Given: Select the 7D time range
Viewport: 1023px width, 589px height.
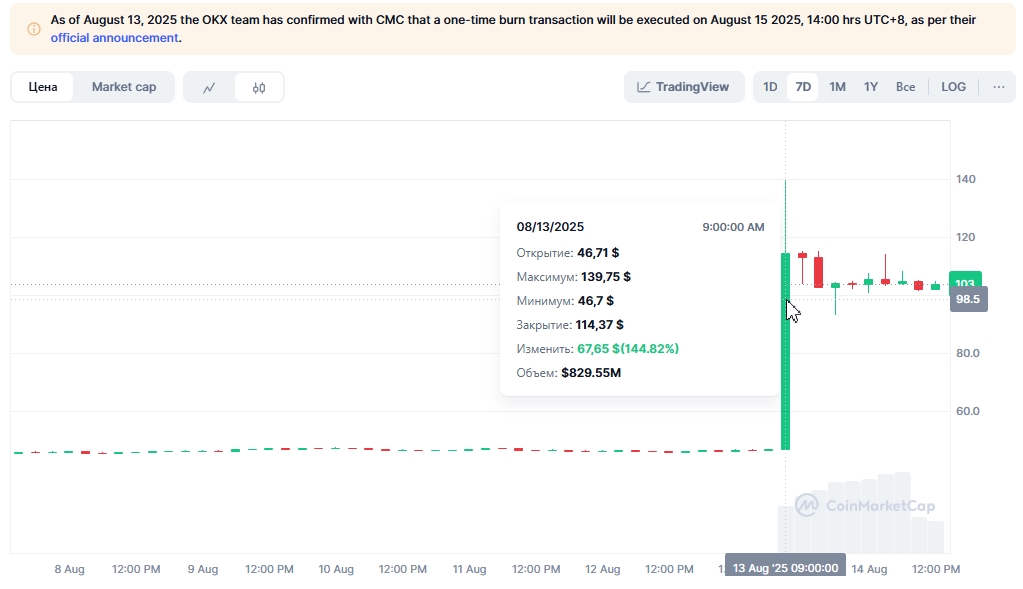Looking at the screenshot, I should coord(803,87).
